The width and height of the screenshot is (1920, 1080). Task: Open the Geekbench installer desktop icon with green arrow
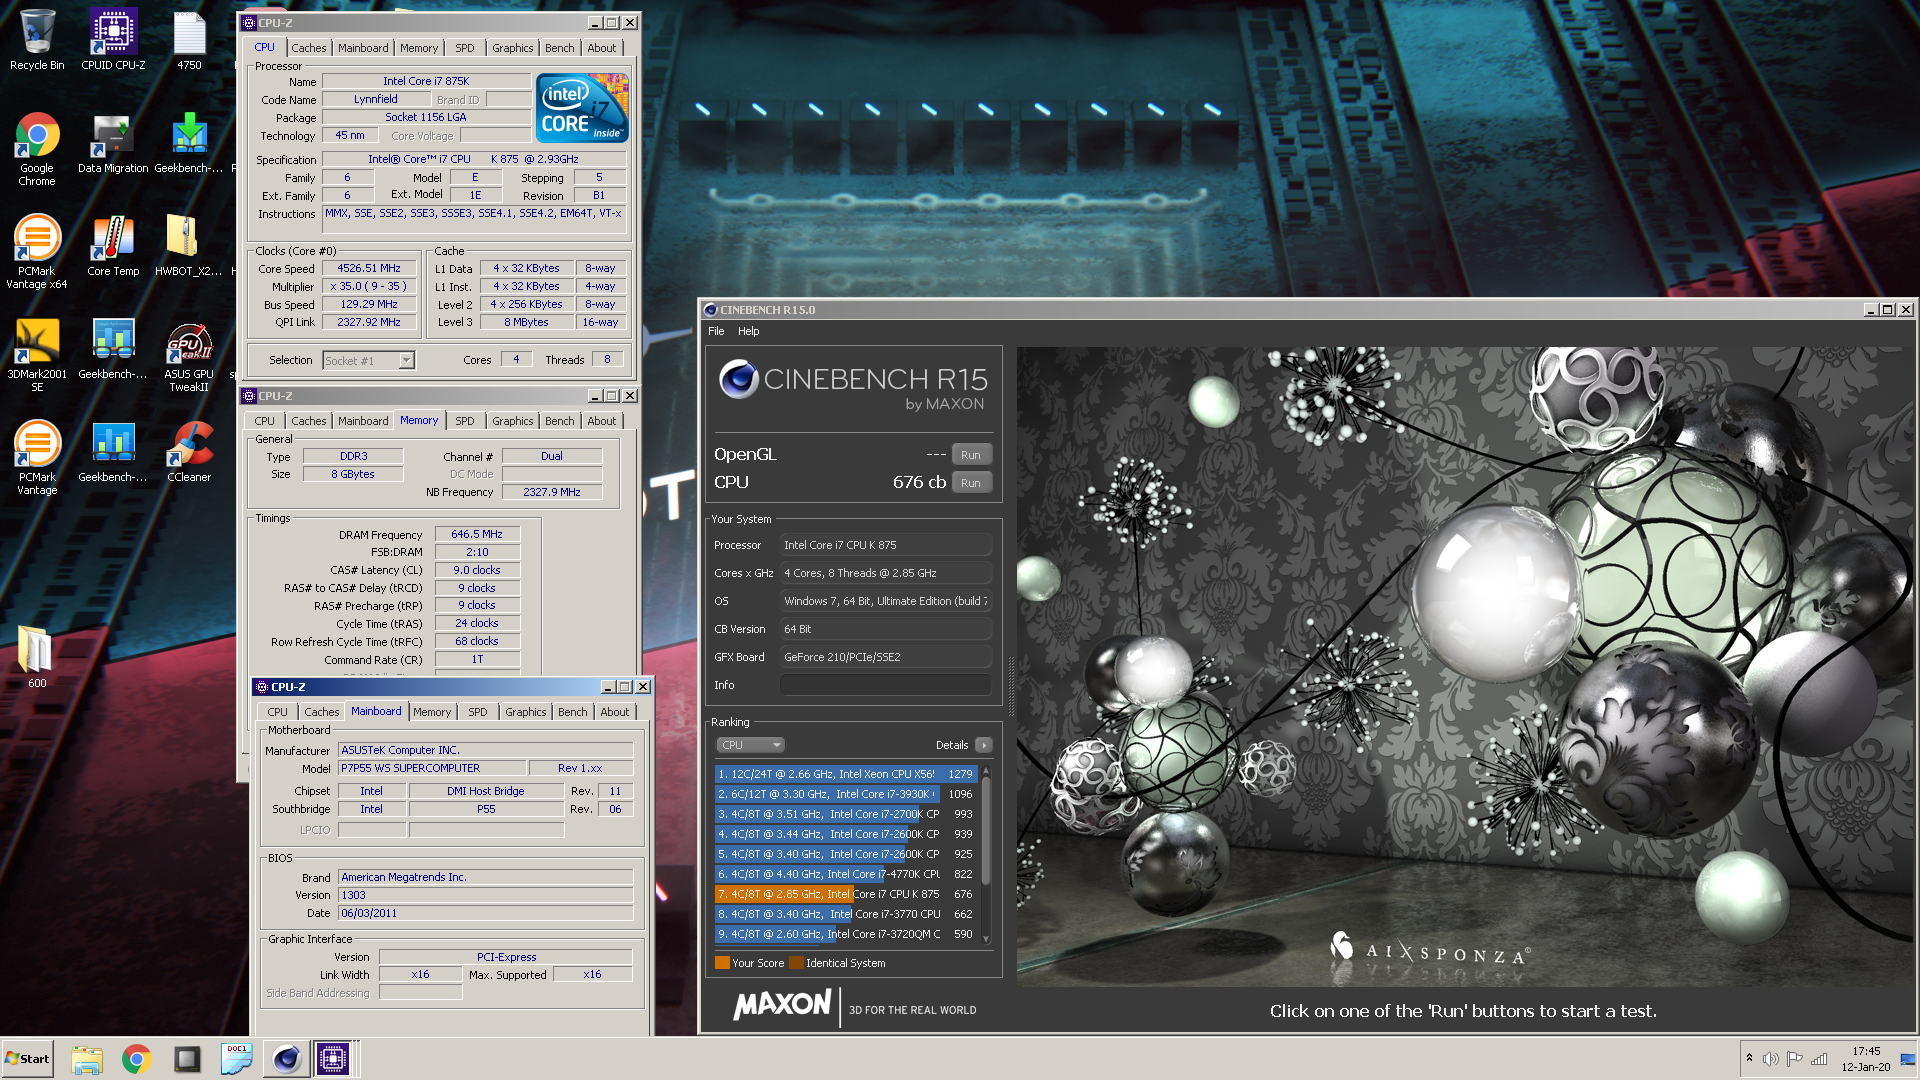point(189,143)
